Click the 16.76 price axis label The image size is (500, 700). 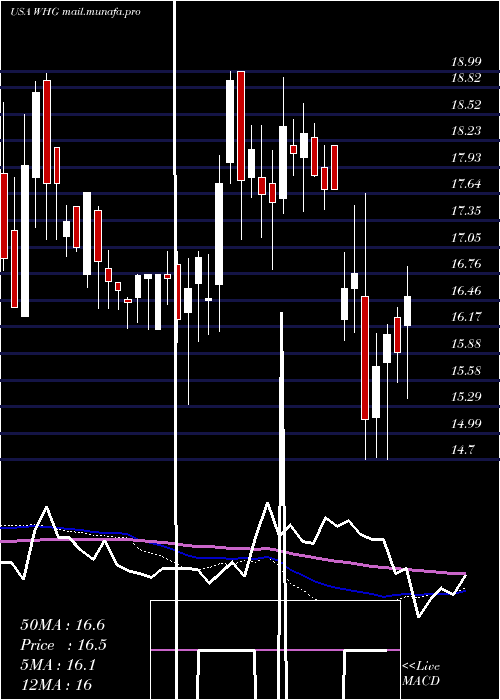pyautogui.click(x=467, y=264)
